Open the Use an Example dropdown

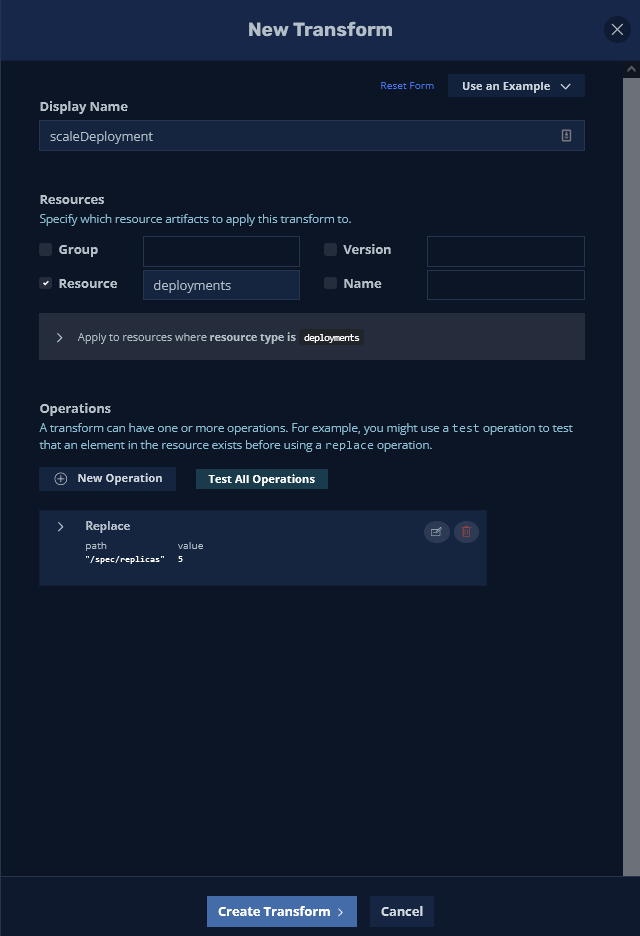pyautogui.click(x=516, y=87)
